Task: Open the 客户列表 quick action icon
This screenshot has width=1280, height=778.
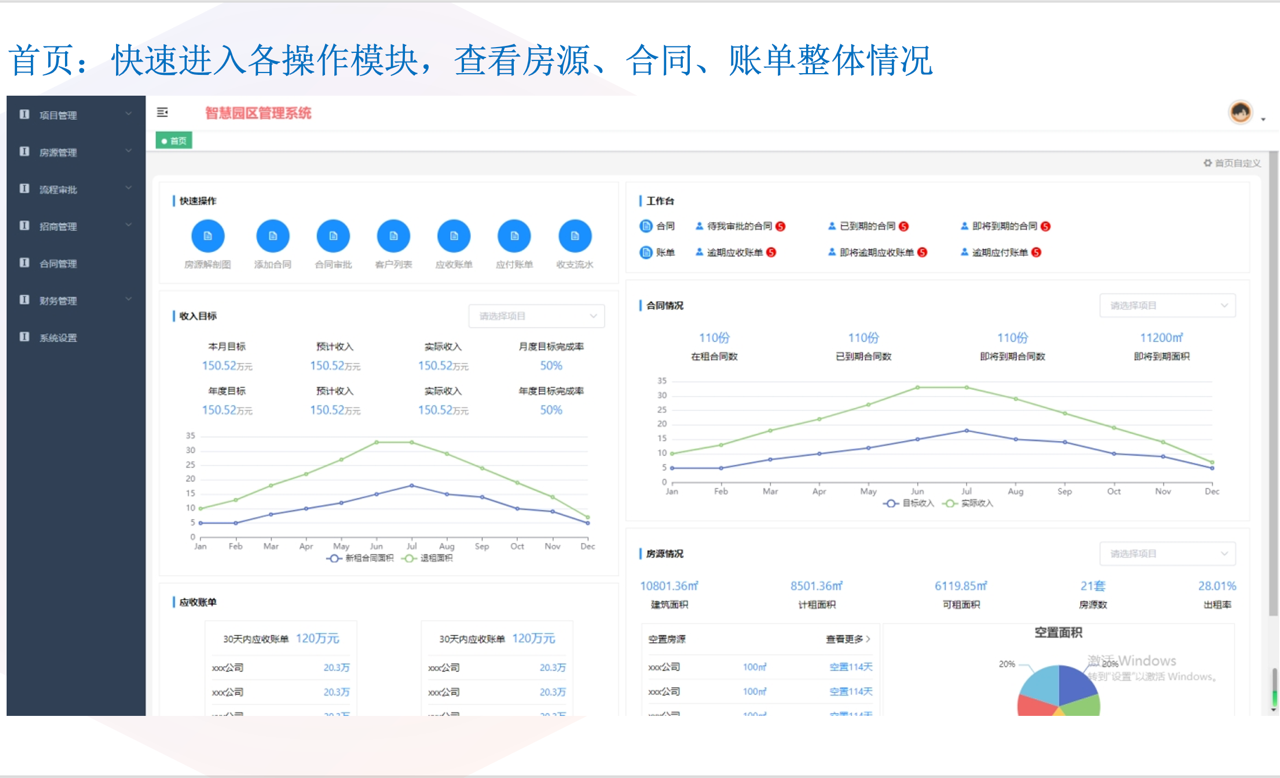Action: tap(393, 236)
